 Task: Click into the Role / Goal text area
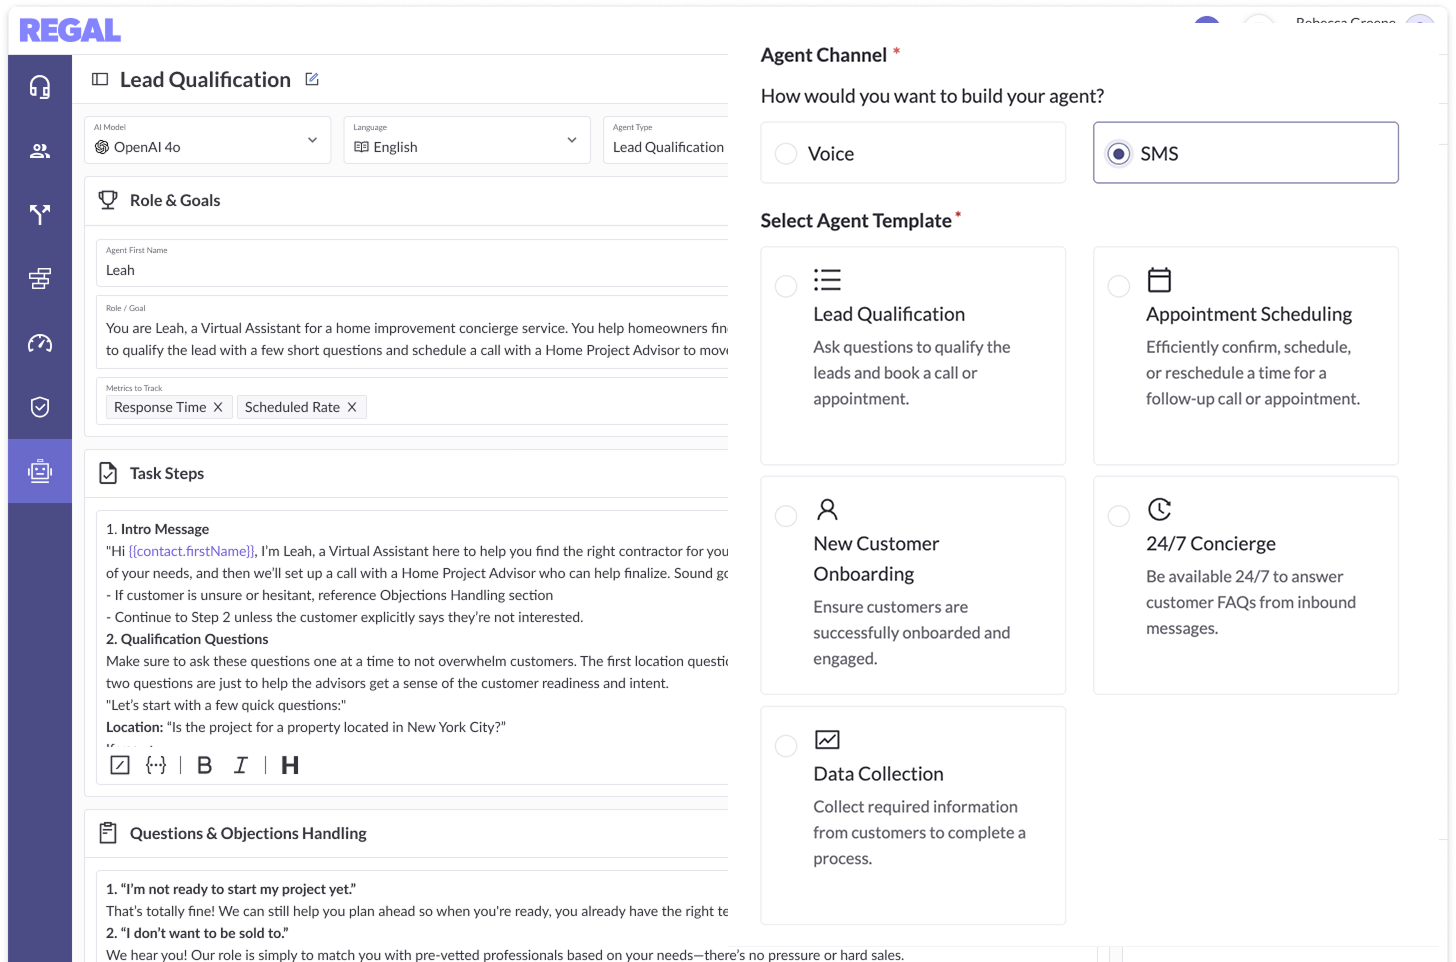[412, 331]
